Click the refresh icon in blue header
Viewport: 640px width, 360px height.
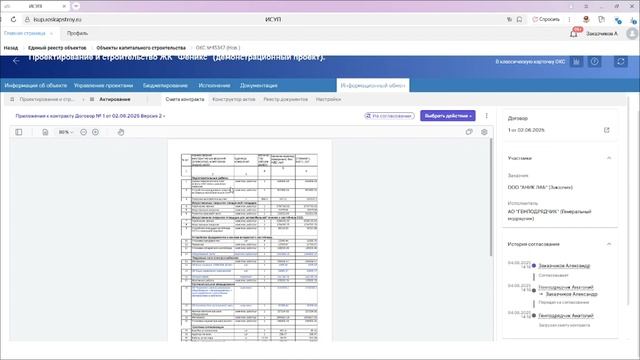click(x=621, y=62)
